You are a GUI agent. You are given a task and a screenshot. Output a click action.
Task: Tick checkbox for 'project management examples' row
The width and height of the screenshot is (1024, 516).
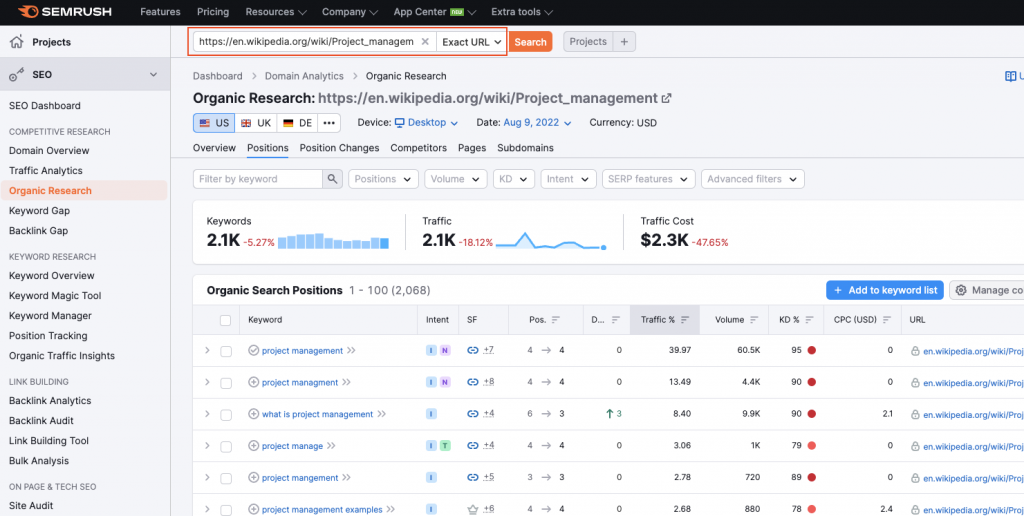coord(226,510)
